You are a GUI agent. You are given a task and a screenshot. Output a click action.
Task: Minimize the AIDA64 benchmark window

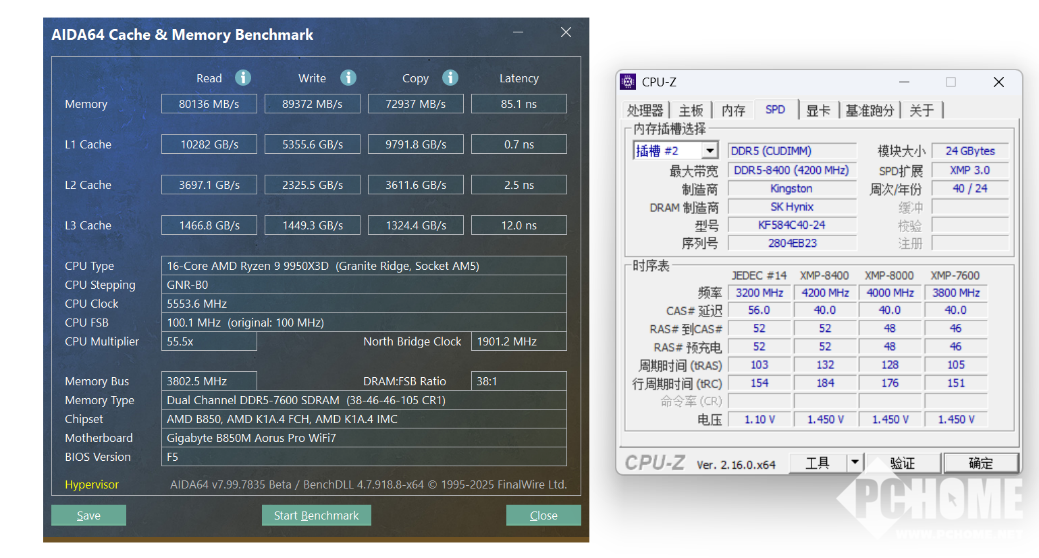[x=518, y=32]
